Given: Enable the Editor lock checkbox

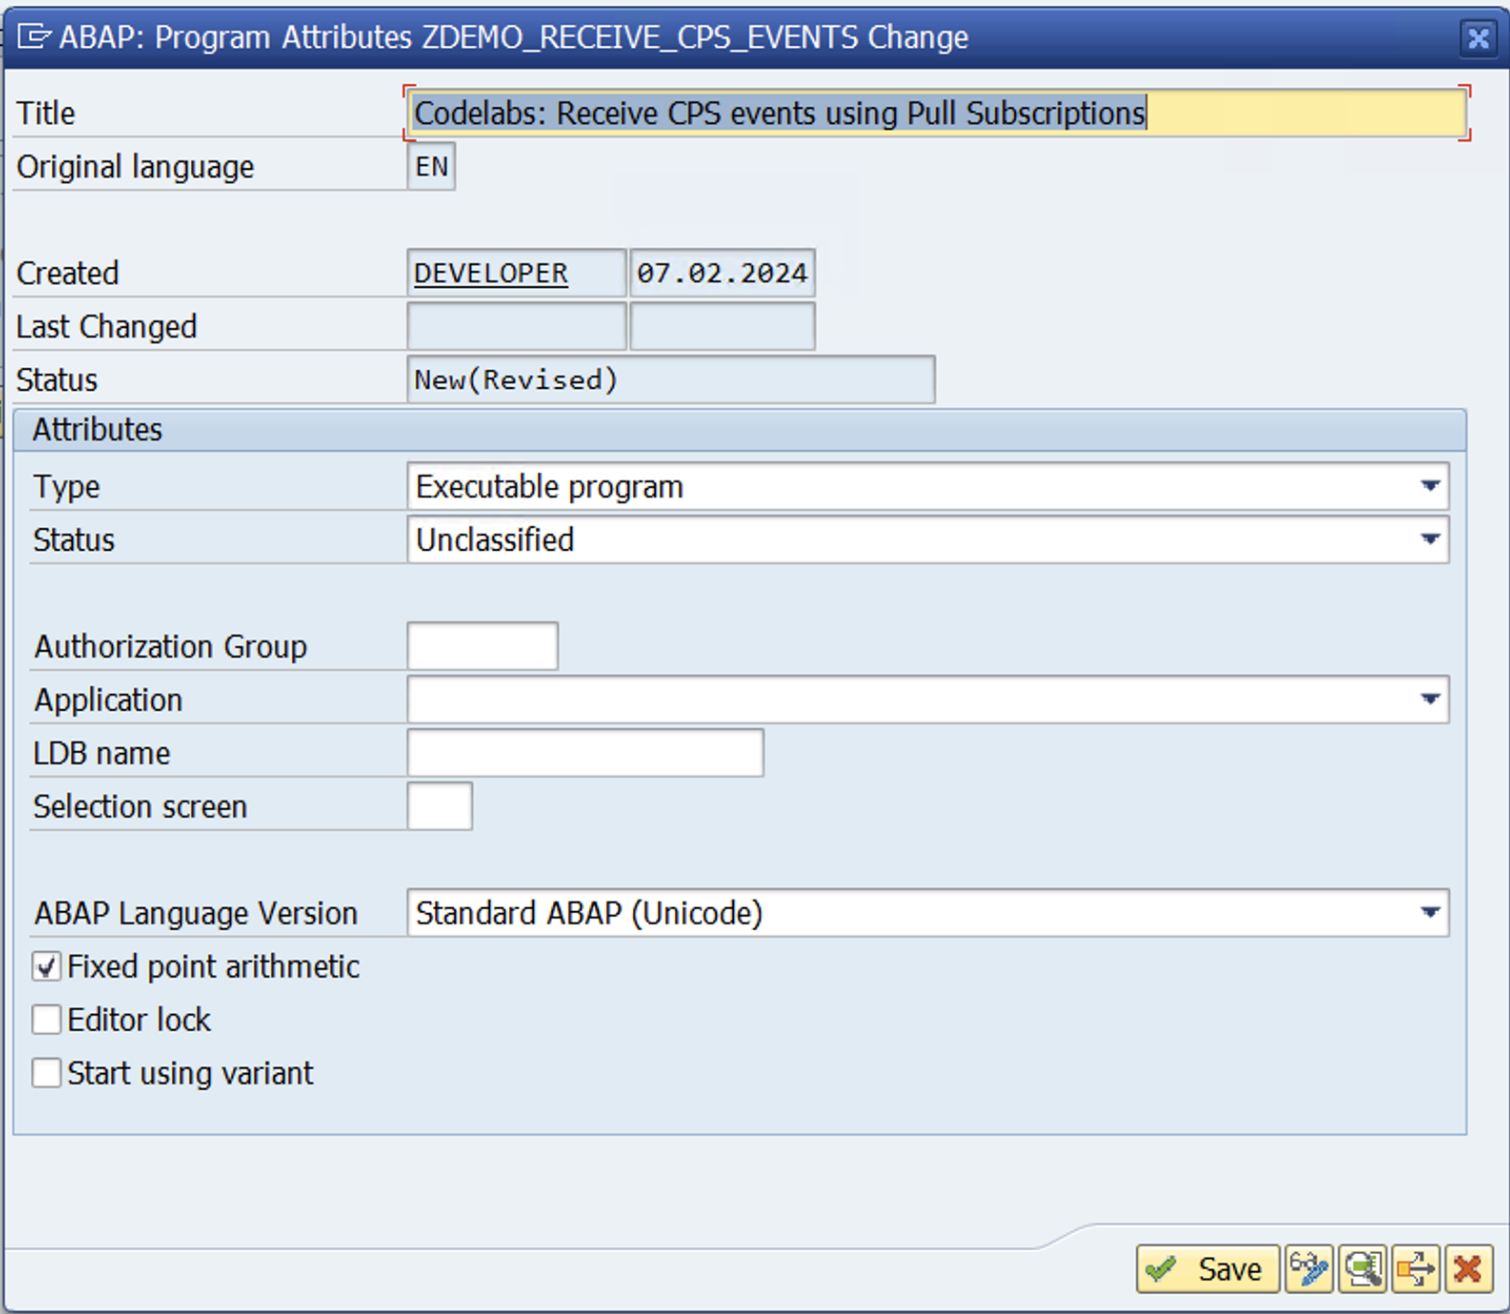Looking at the screenshot, I should (46, 1019).
